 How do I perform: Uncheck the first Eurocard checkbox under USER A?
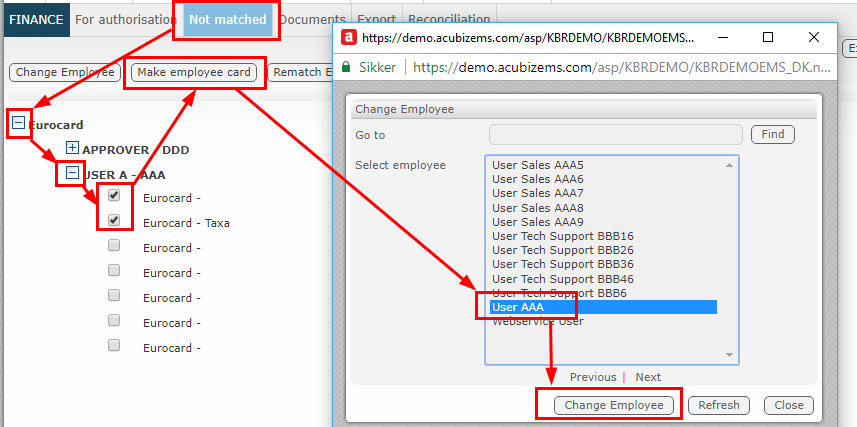click(114, 195)
